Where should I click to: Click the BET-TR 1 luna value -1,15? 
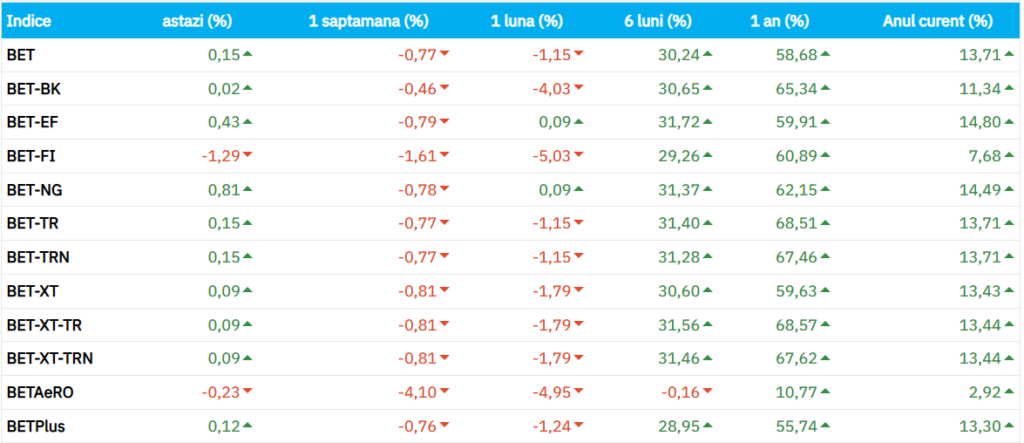pyautogui.click(x=549, y=223)
